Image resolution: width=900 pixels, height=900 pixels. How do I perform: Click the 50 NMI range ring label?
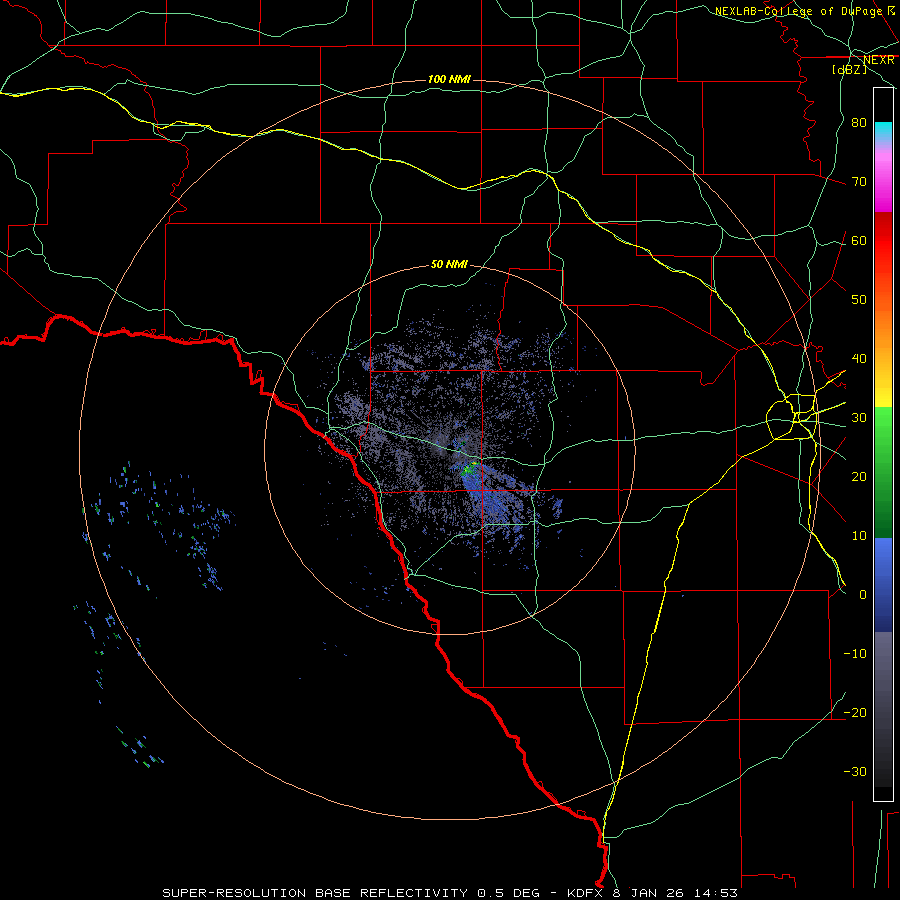[449, 264]
